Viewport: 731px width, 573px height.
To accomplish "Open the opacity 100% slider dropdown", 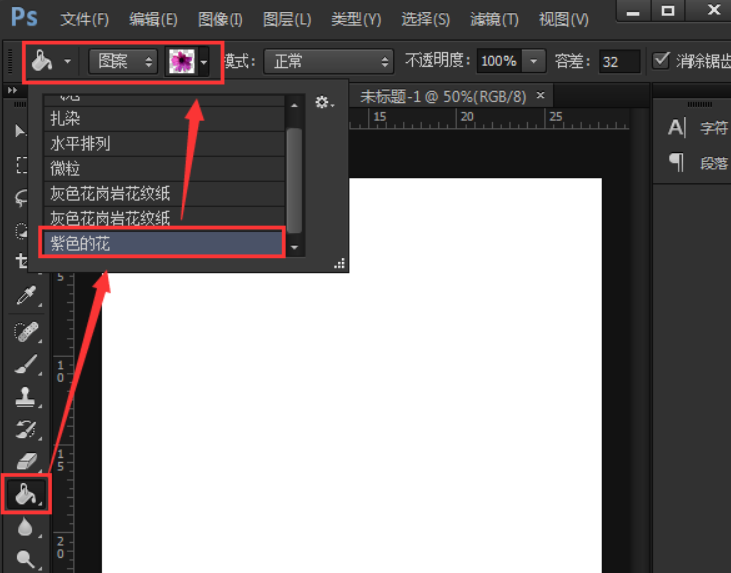I will tap(534, 61).
